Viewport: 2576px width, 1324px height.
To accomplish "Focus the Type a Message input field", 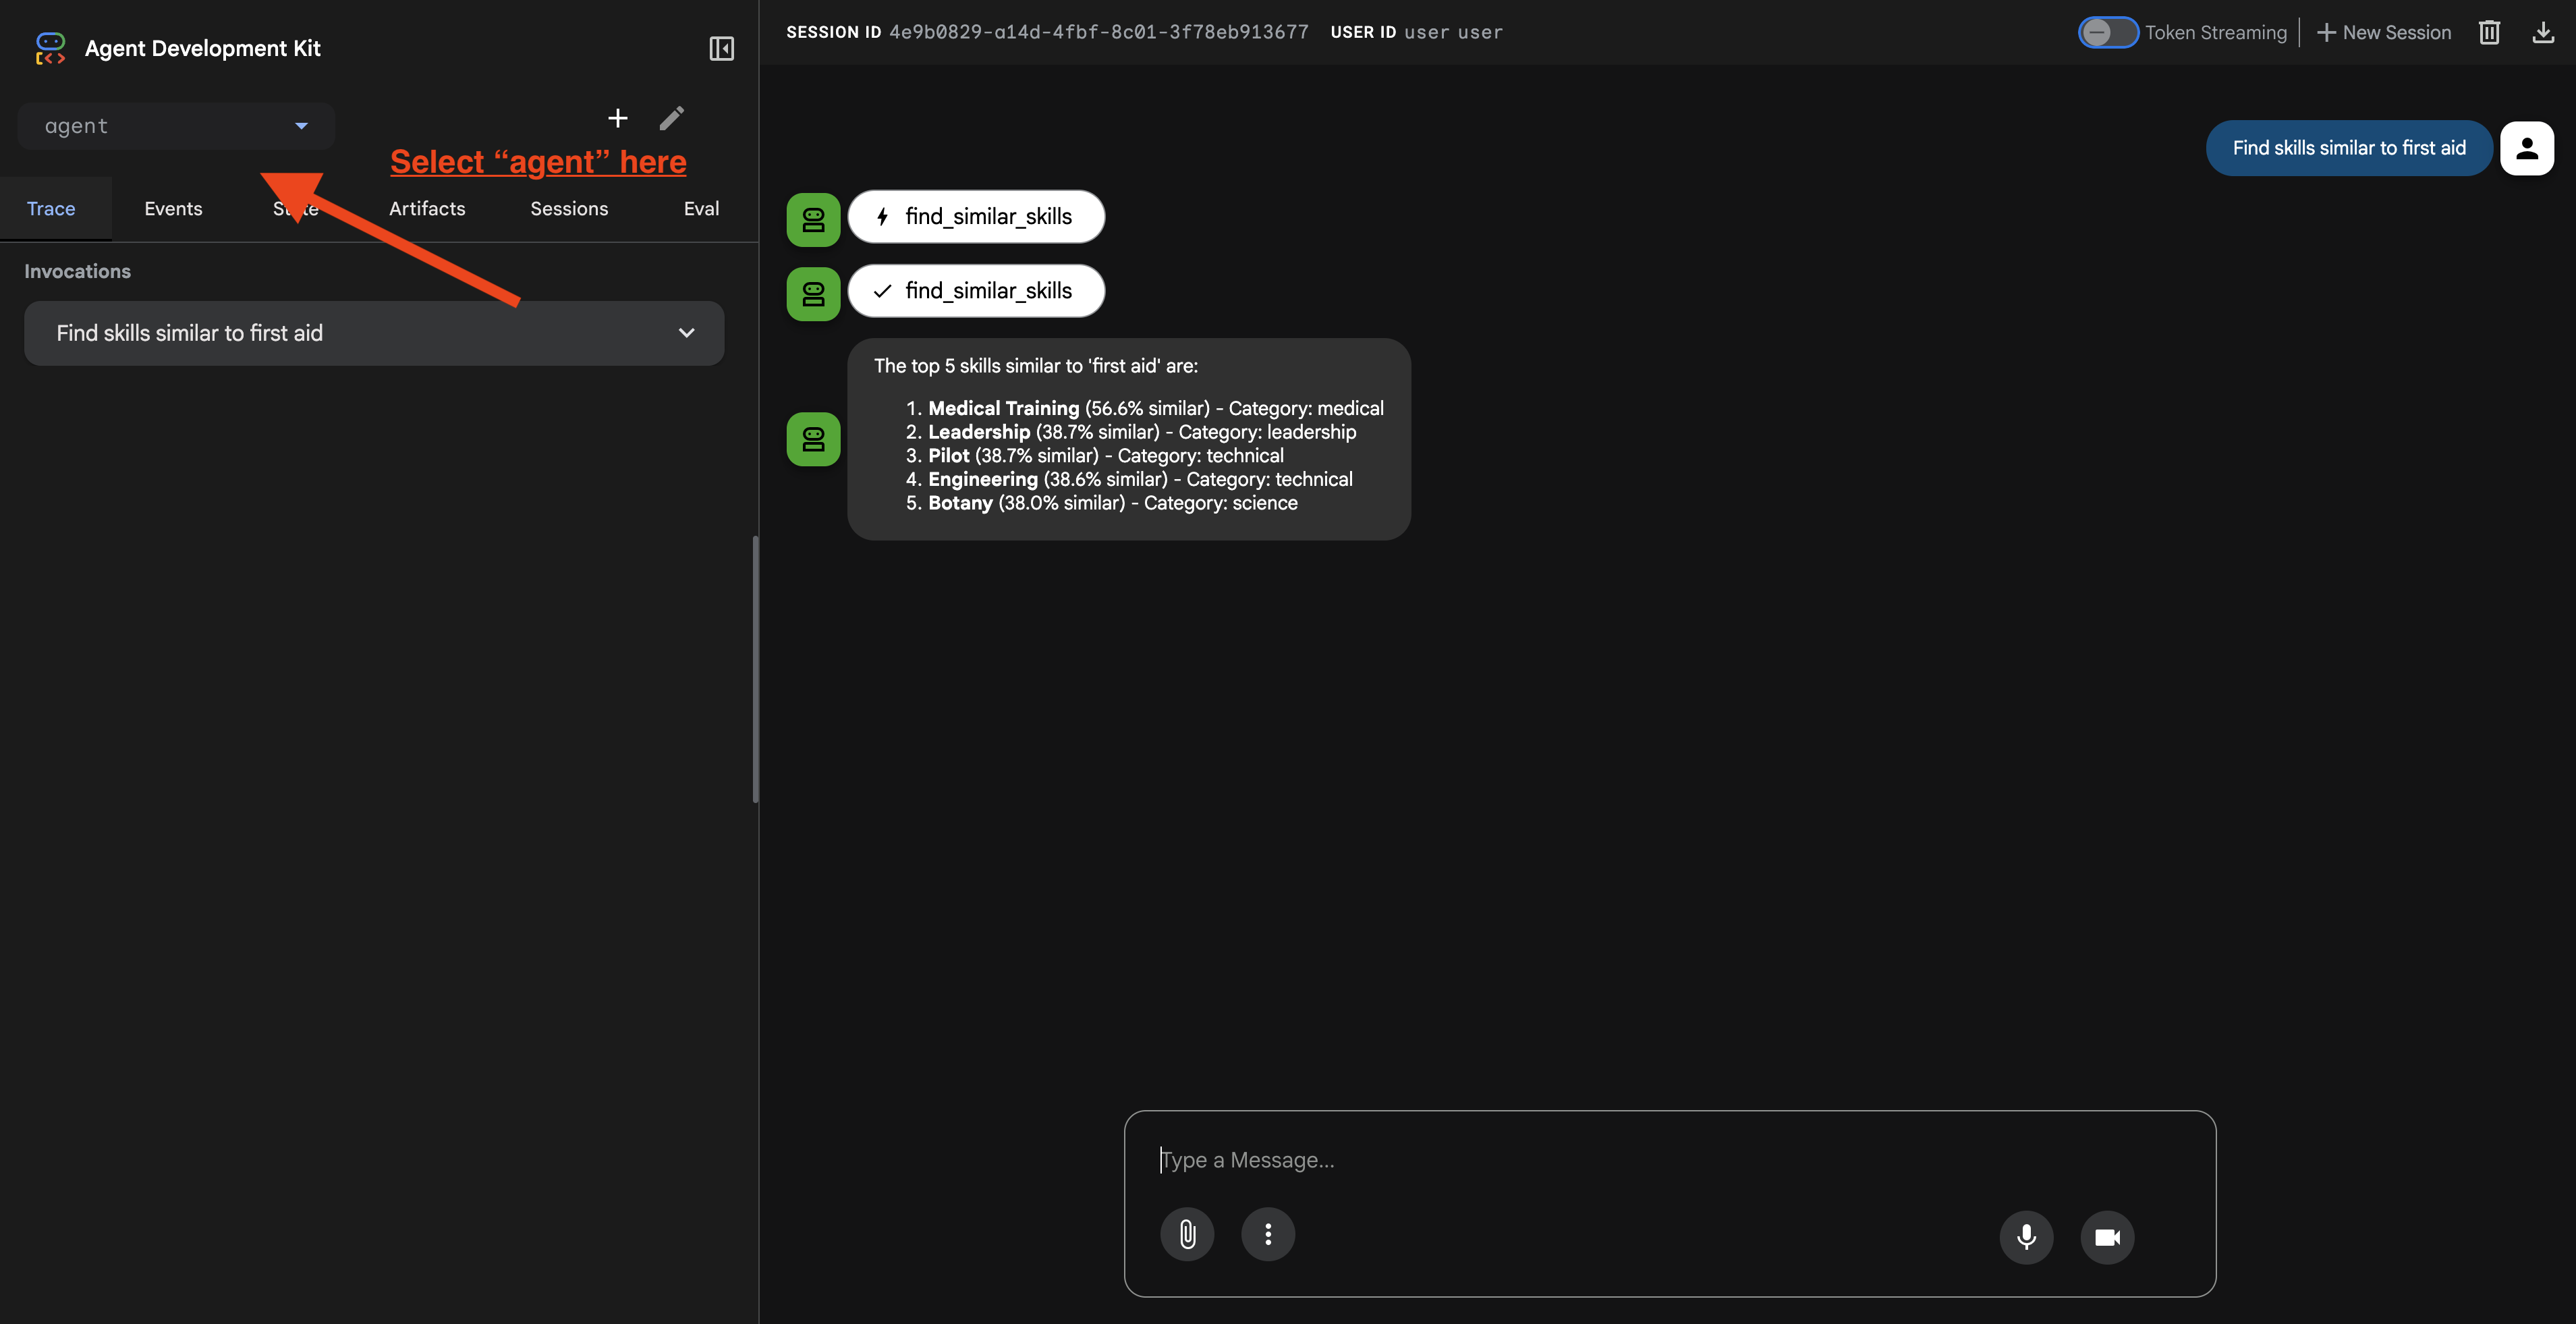I will [1668, 1160].
